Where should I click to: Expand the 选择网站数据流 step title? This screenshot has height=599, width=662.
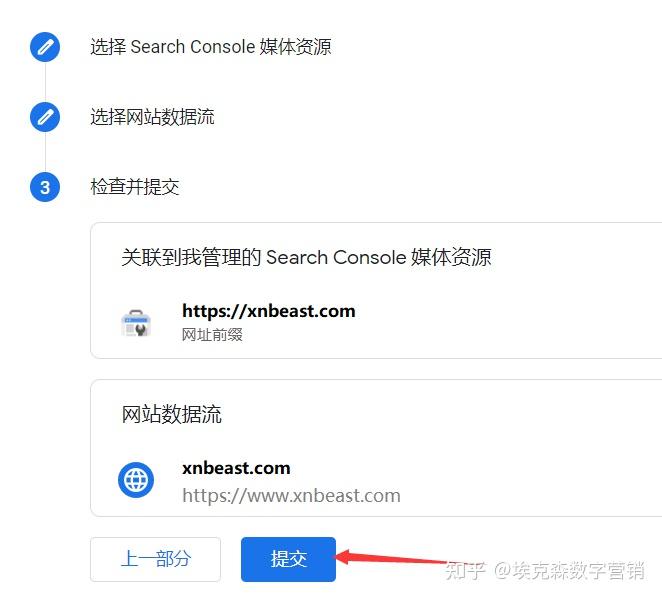click(x=152, y=117)
